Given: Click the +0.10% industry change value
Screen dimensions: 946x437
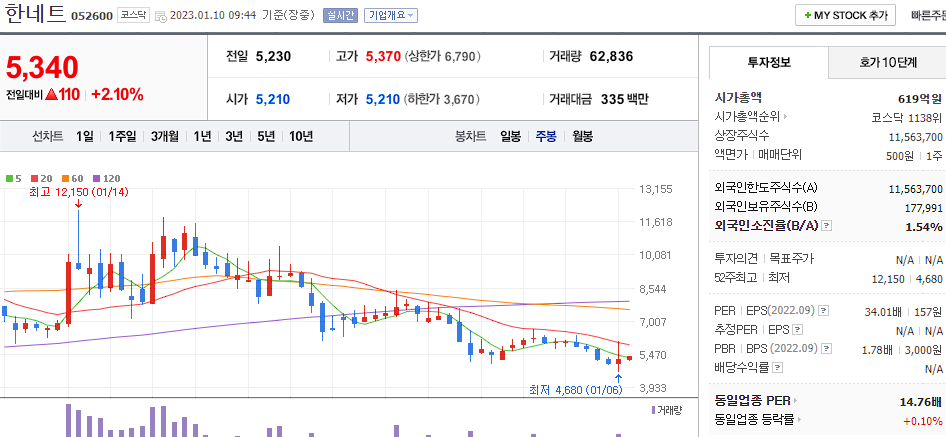Looking at the screenshot, I should pyautogui.click(x=922, y=421).
